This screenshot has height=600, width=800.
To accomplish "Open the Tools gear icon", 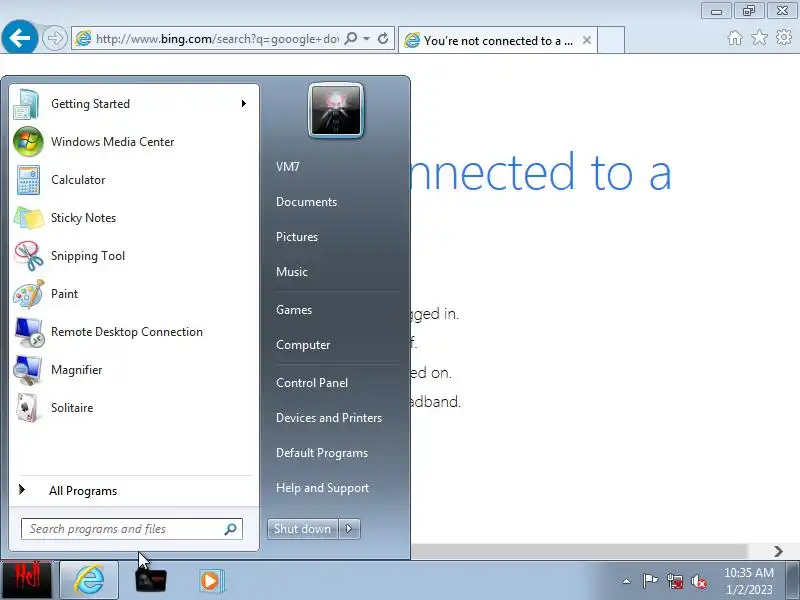I will (784, 38).
